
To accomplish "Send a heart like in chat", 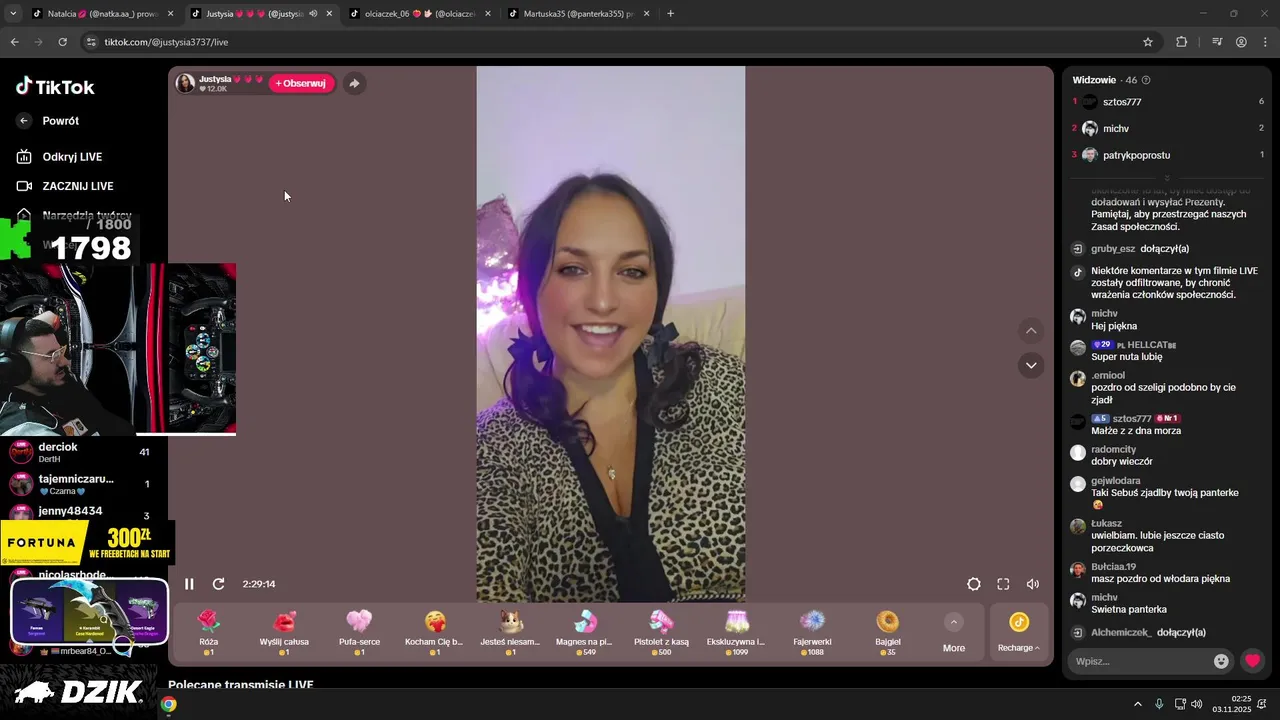I will [1252, 661].
